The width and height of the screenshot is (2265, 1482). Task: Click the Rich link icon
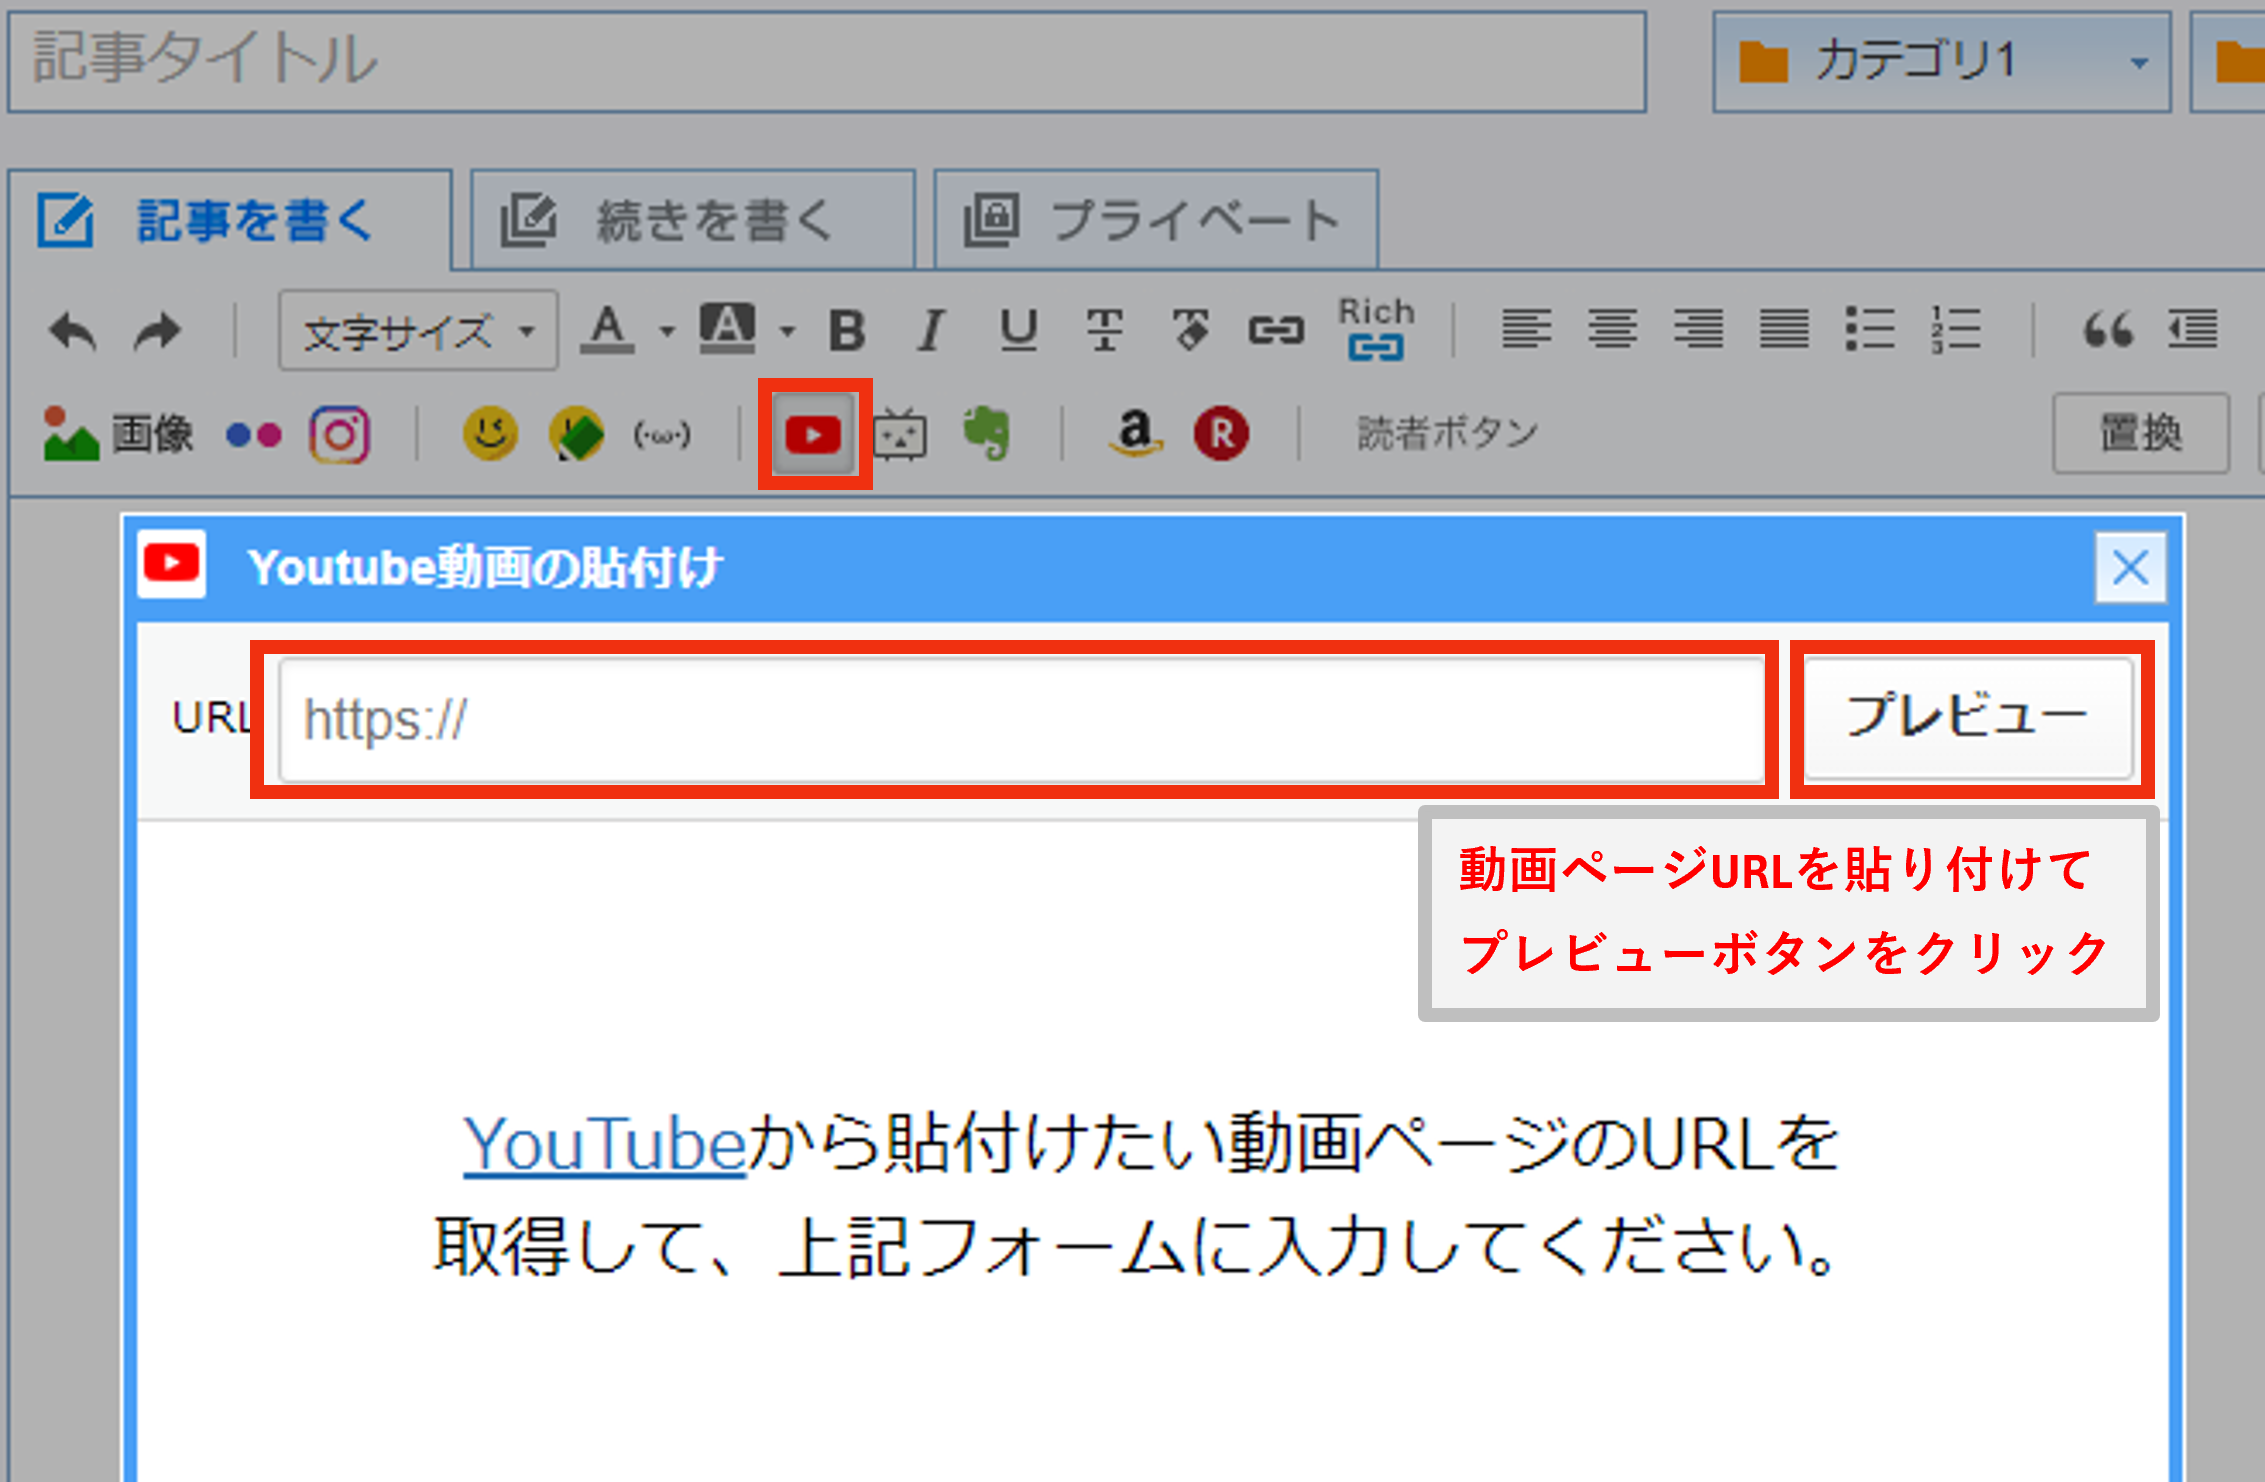pyautogui.click(x=1376, y=329)
